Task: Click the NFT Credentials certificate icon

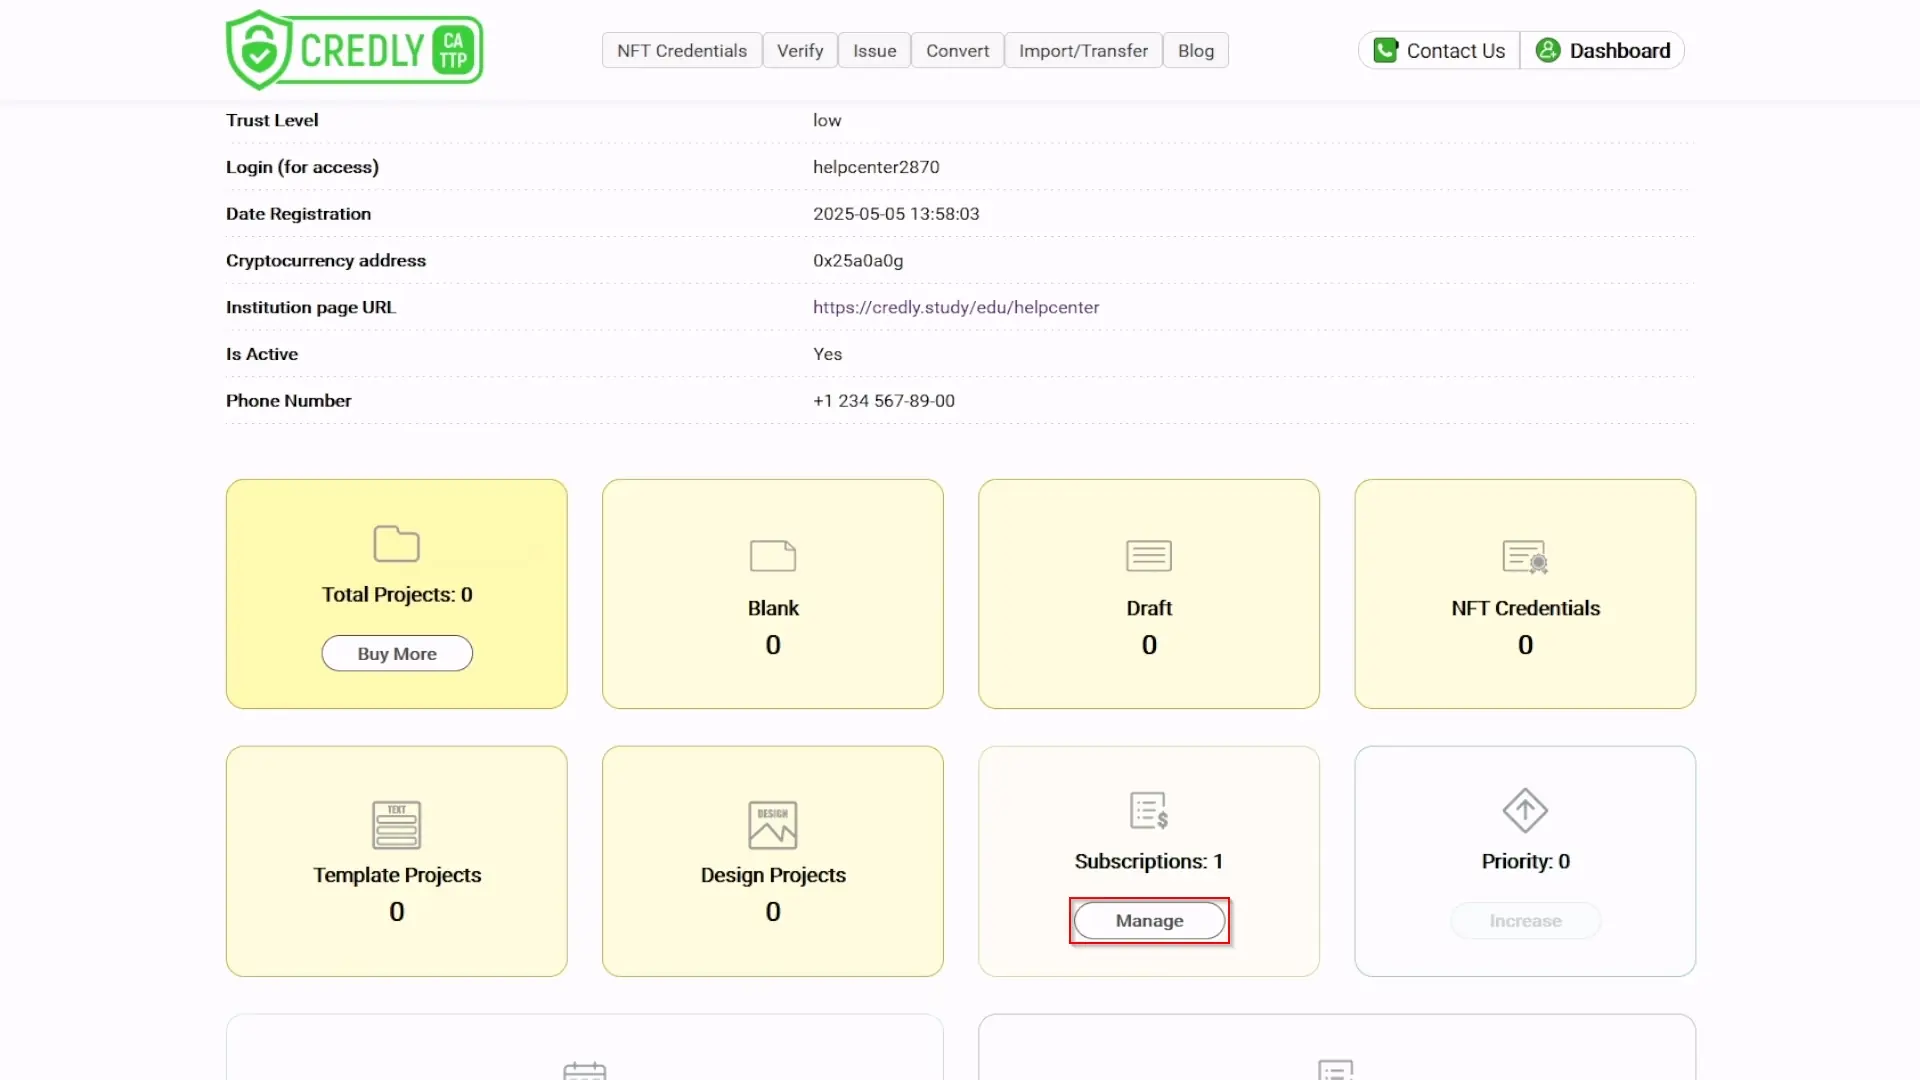Action: [1525, 557]
